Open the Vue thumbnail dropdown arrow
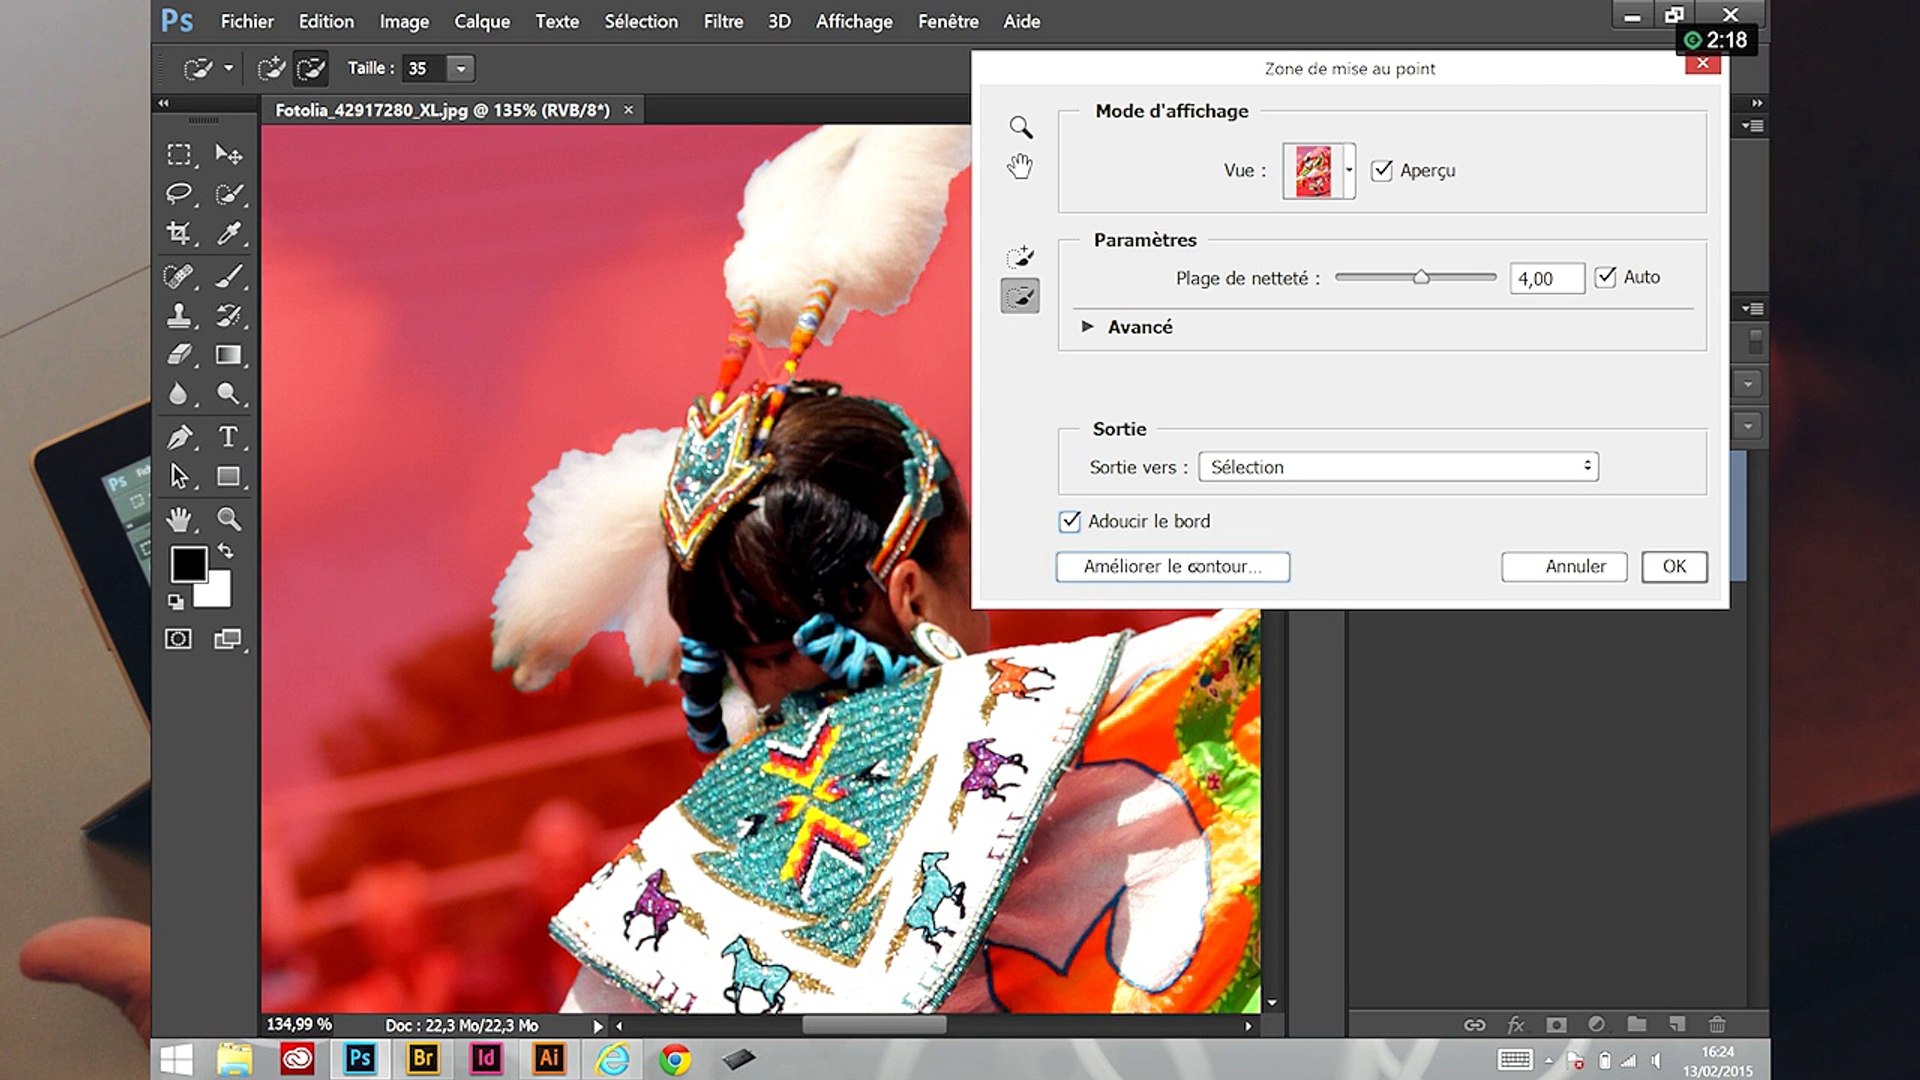The width and height of the screenshot is (1920, 1080). 1349,170
